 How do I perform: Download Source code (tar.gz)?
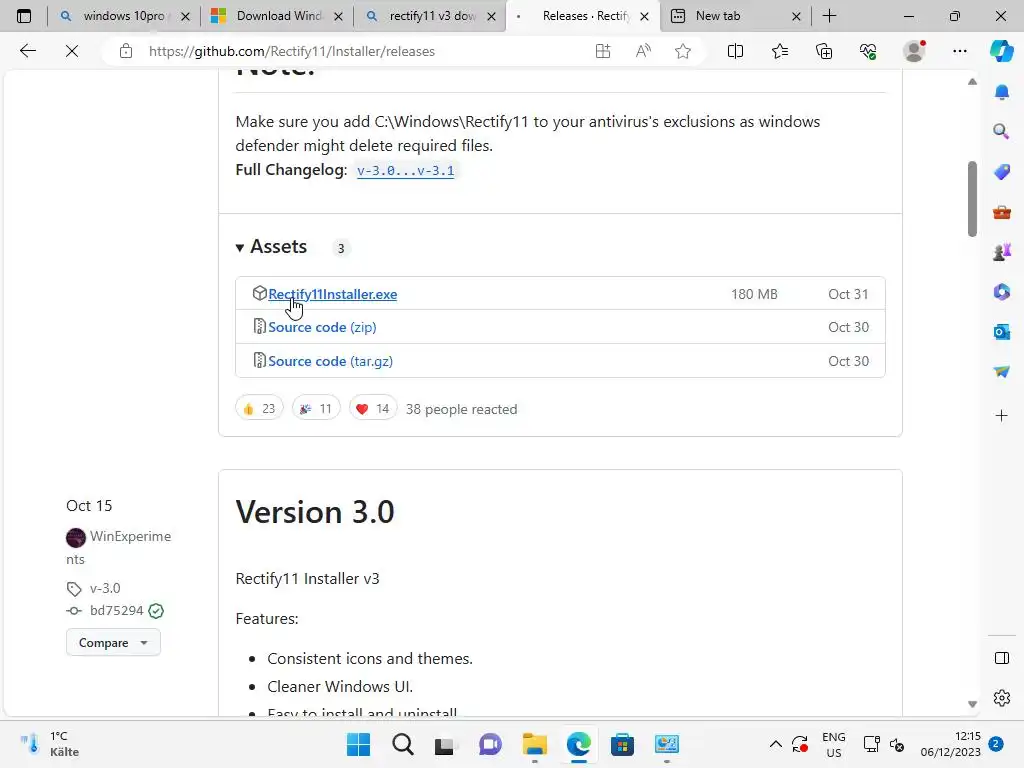[330, 361]
